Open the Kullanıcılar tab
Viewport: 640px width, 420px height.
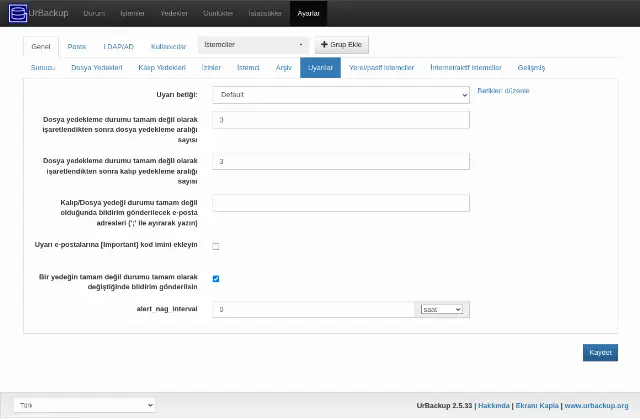pos(169,47)
